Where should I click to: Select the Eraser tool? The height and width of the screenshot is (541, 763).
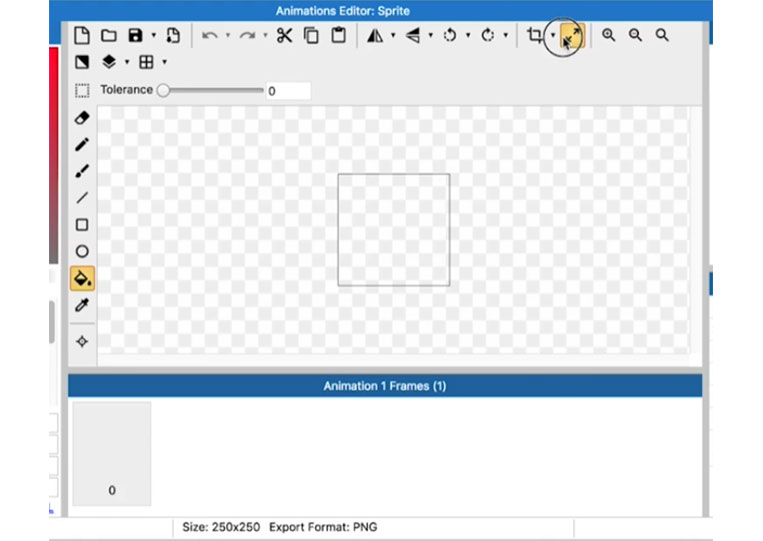[82, 118]
